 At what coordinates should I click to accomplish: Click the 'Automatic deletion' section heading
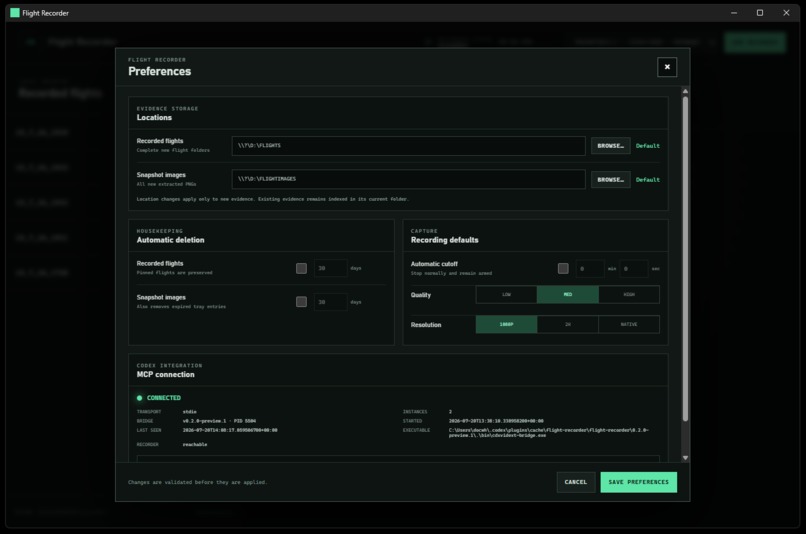click(x=170, y=240)
